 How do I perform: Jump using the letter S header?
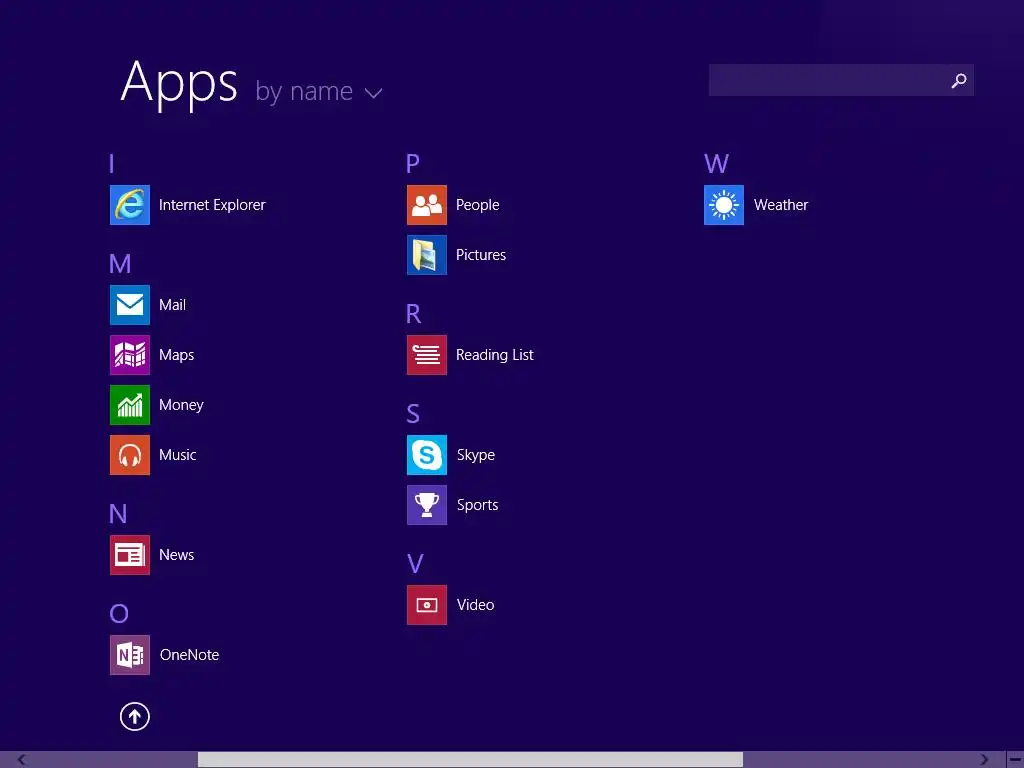coord(413,414)
